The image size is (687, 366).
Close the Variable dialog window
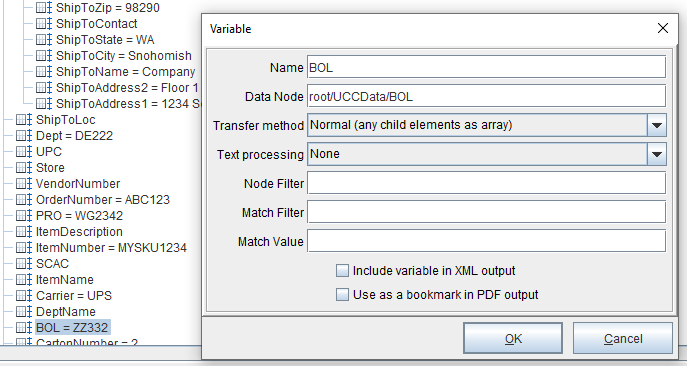663,28
